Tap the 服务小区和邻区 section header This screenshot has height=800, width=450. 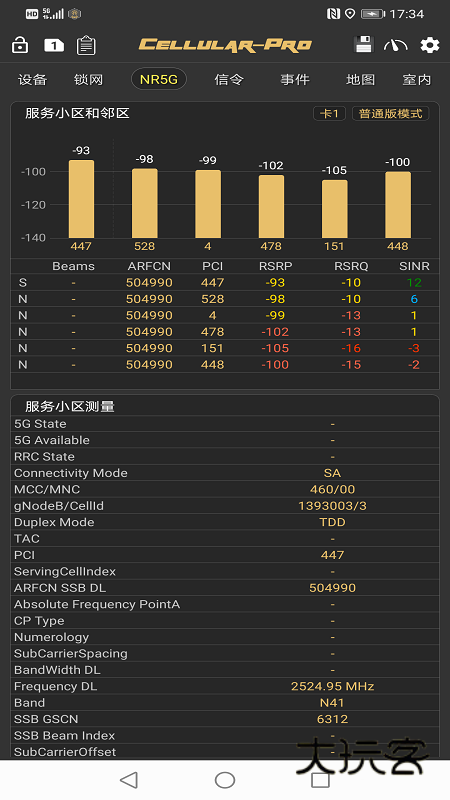point(78,113)
